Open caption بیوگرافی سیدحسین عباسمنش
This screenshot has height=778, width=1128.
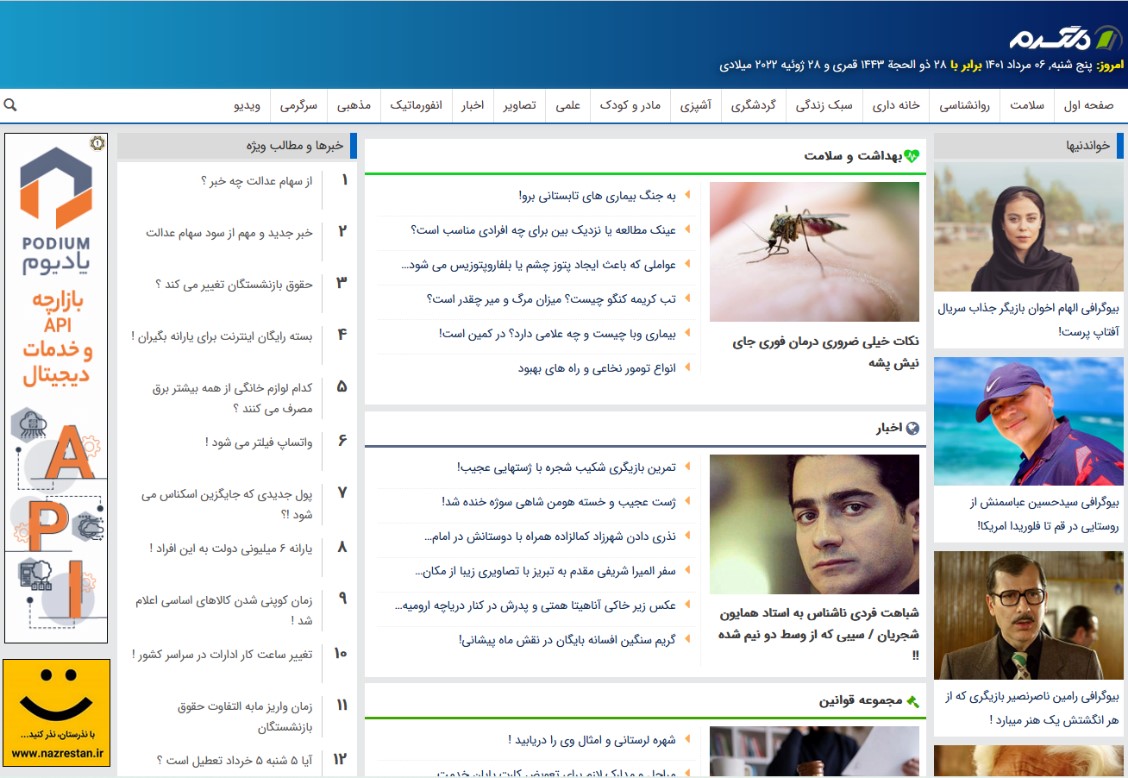pyautogui.click(x=1044, y=514)
